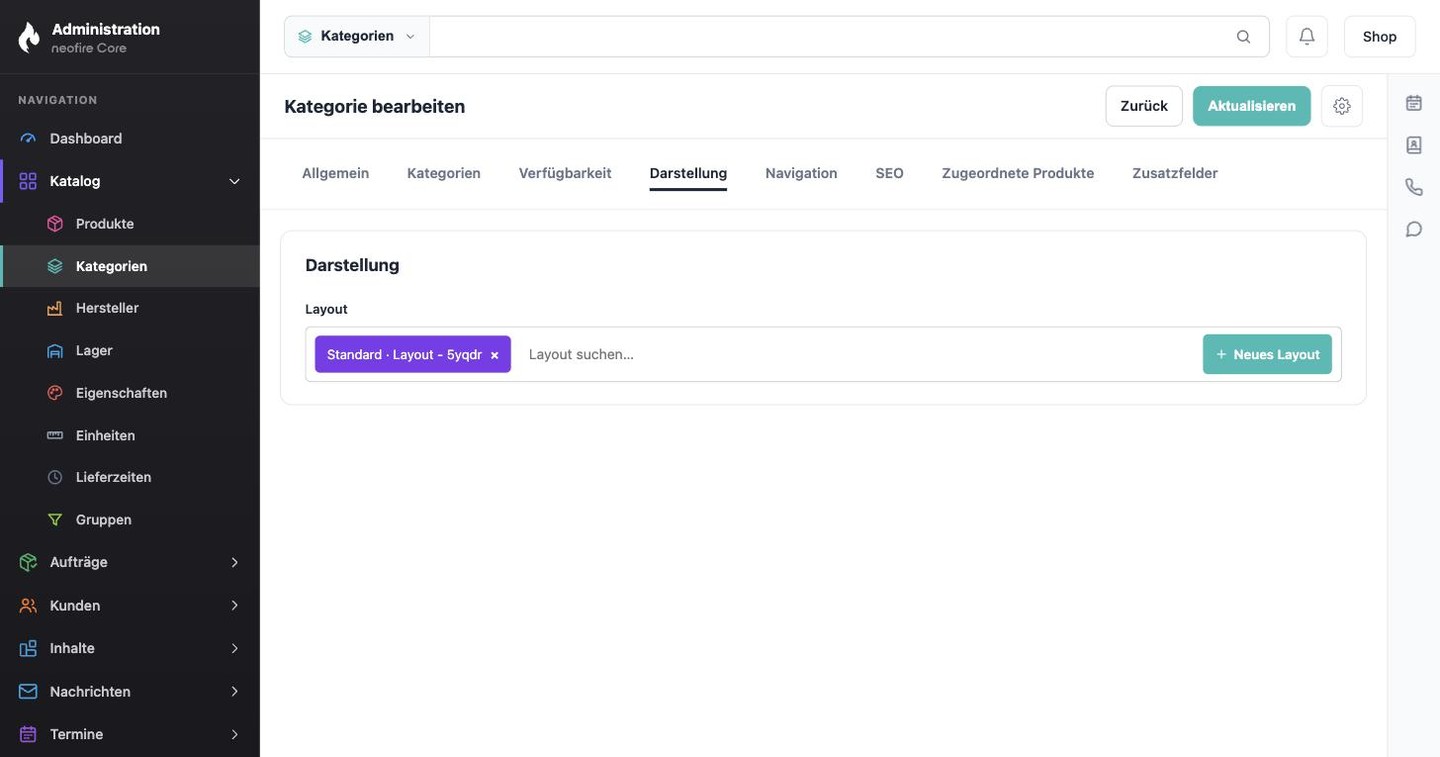Click the Hersteller factory icon
This screenshot has height=757, width=1440.
[x=55, y=308]
